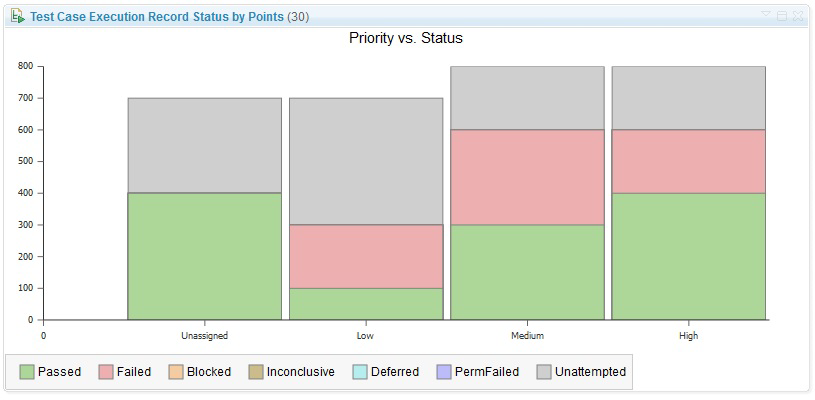The height and width of the screenshot is (400, 815).
Task: Click the Failed red legend swatch
Action: 106,372
